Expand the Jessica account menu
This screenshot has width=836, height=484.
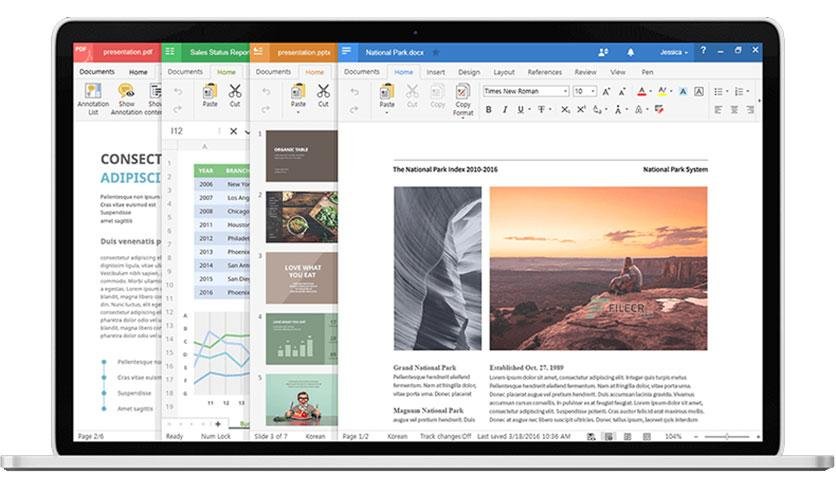[x=673, y=52]
